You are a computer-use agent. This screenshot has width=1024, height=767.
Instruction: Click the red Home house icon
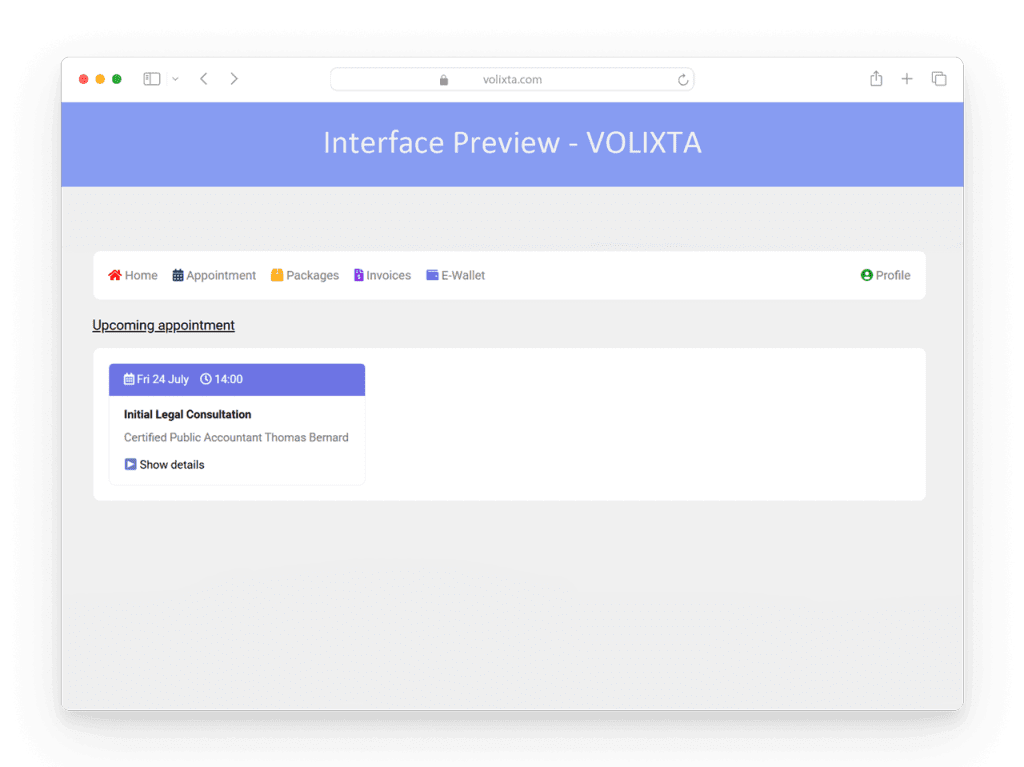115,275
